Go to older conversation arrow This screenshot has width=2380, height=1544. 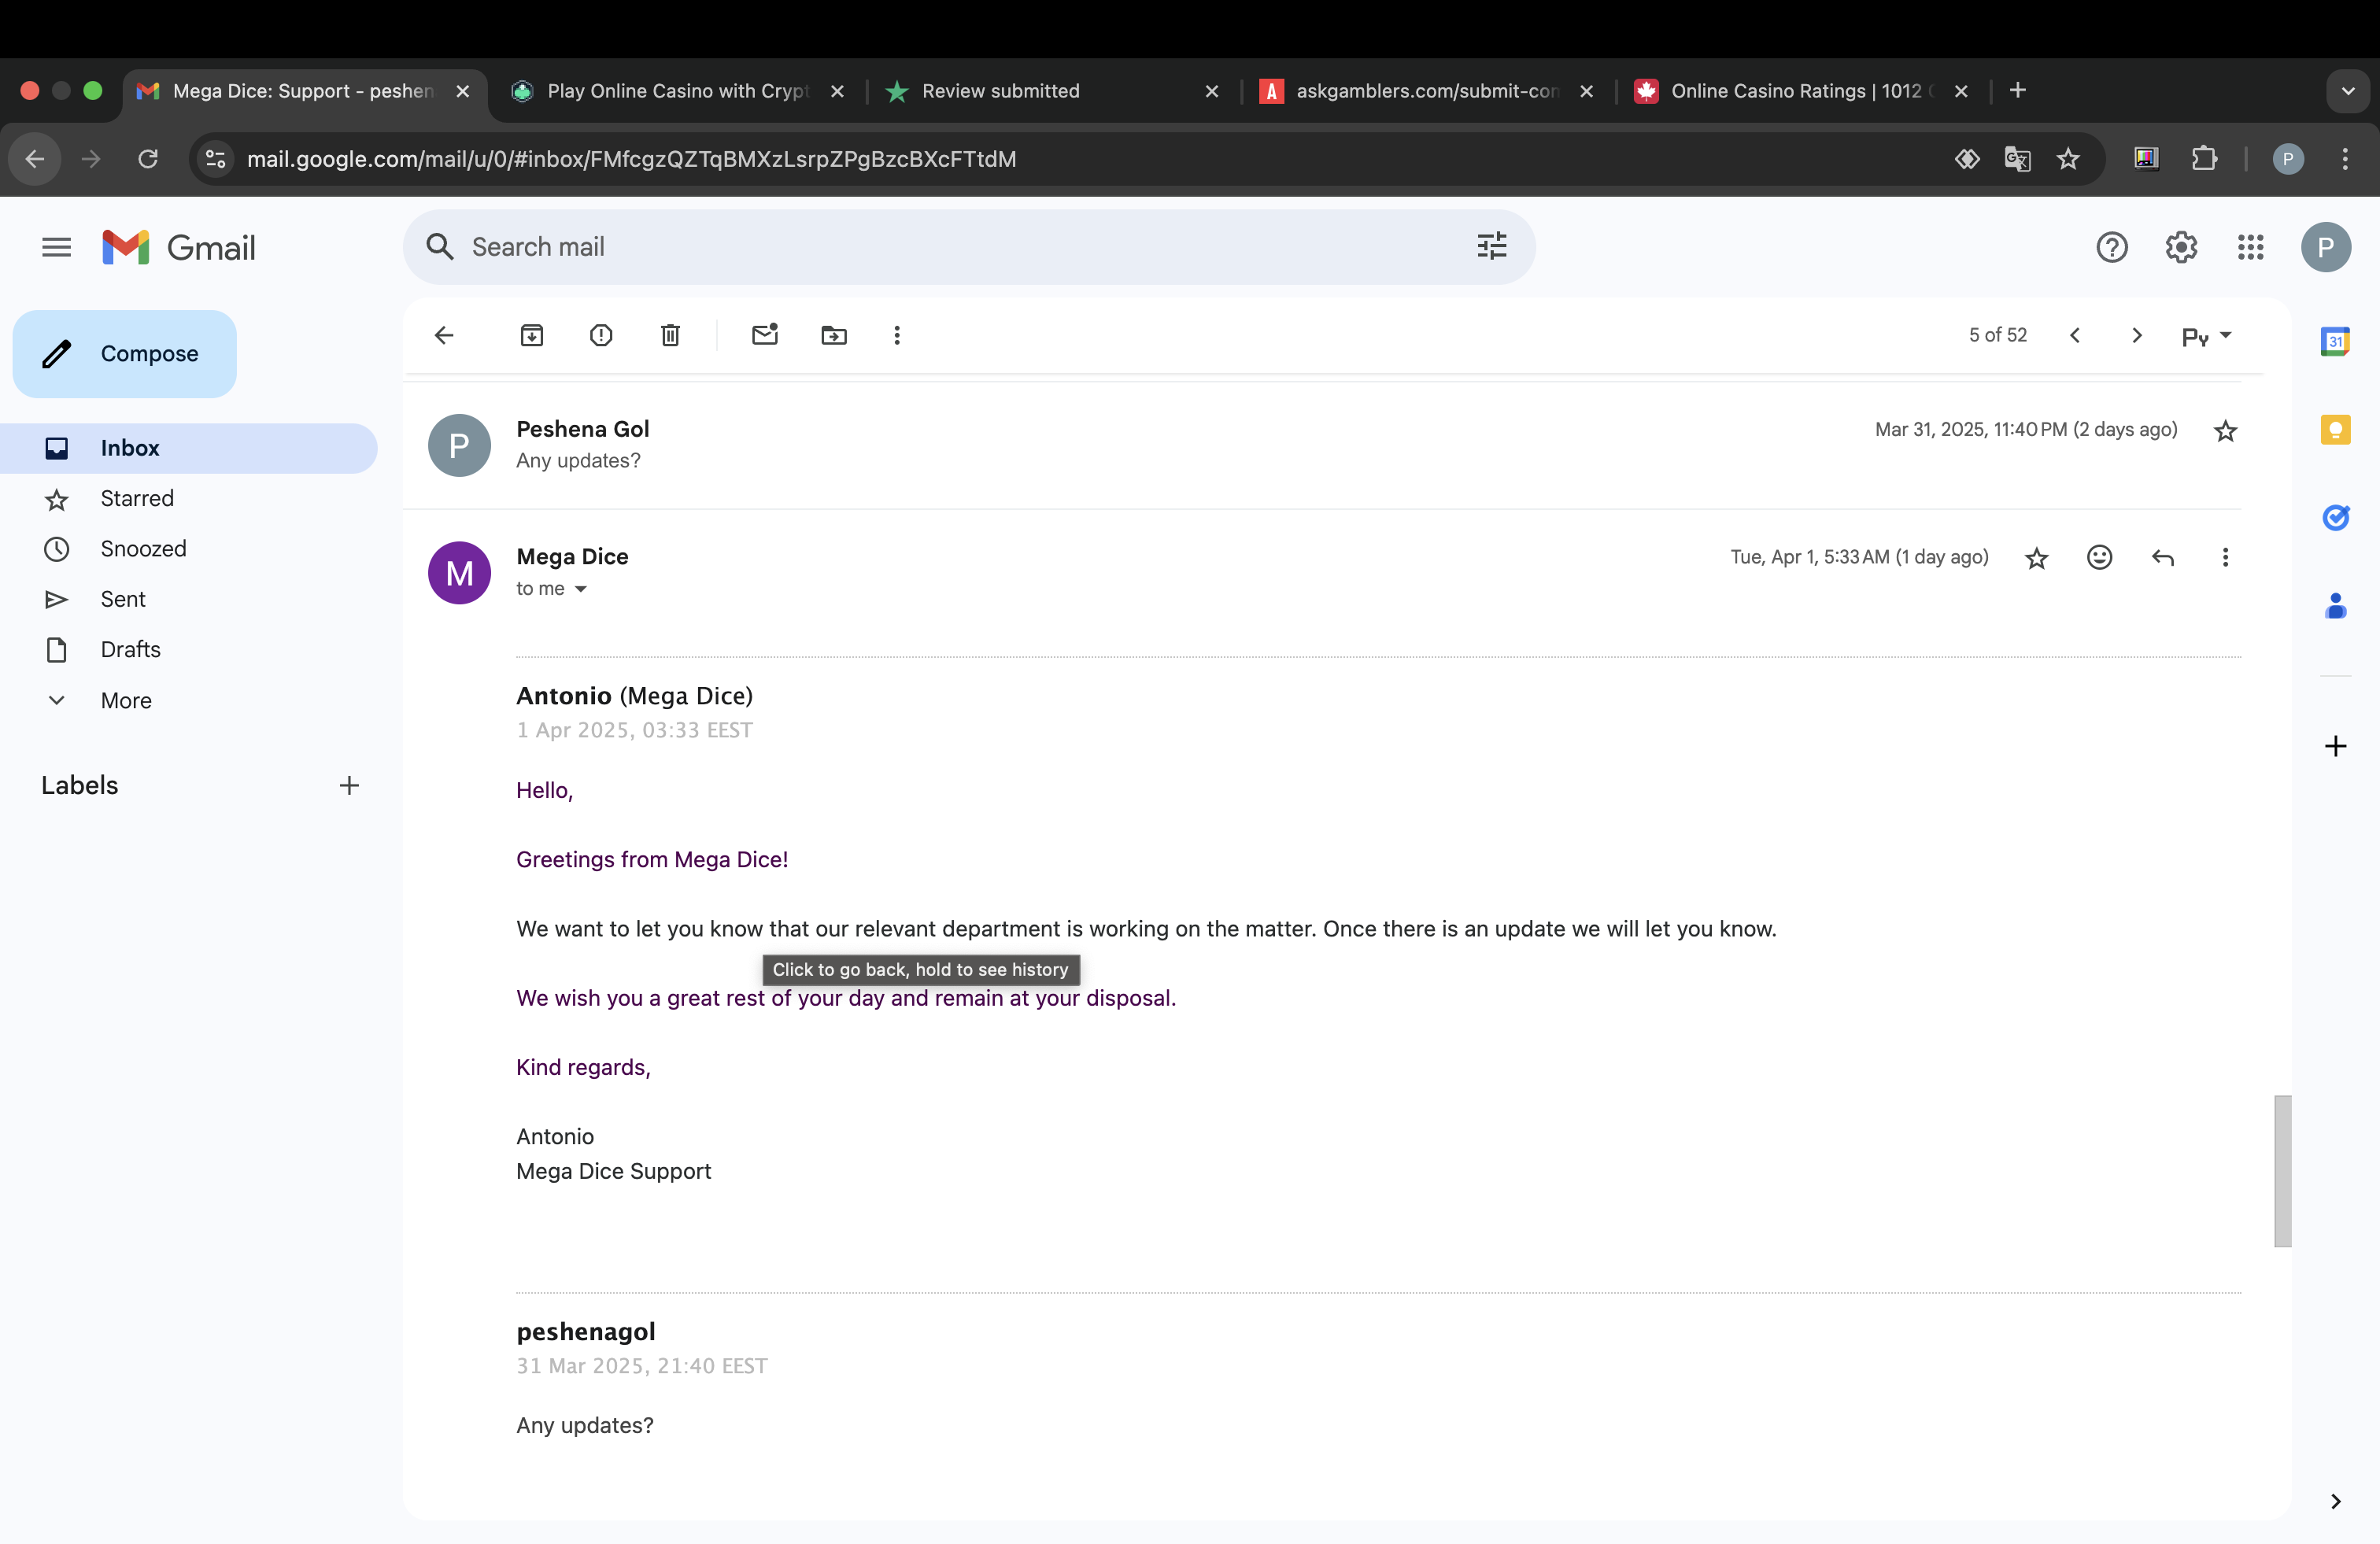(x=2137, y=335)
